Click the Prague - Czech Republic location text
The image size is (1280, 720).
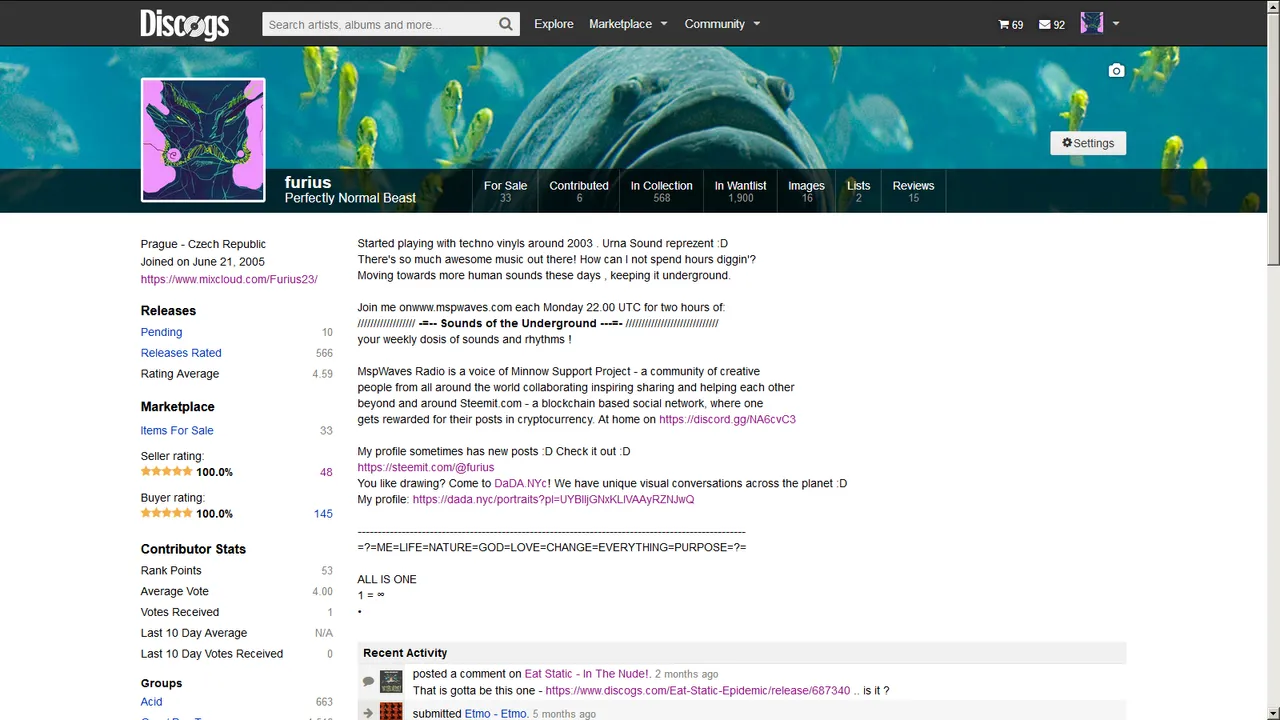[x=203, y=244]
